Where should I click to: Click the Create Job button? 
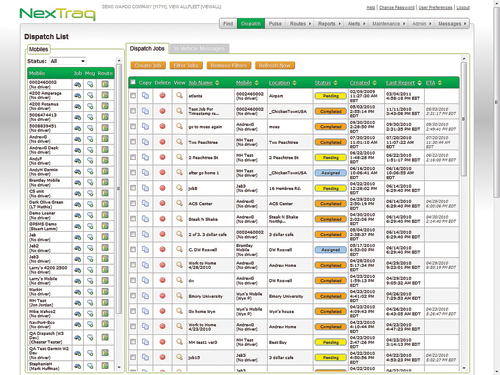148,65
